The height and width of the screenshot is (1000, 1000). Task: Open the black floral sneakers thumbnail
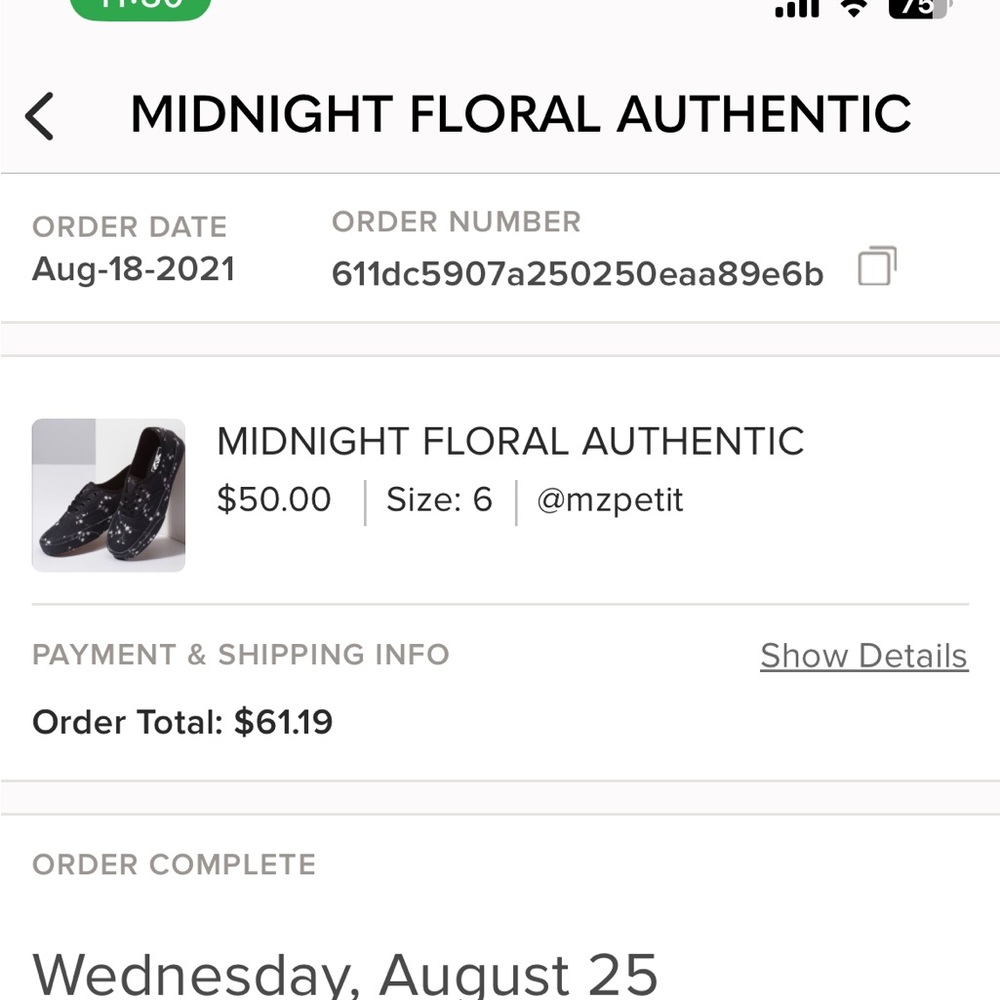pos(108,495)
